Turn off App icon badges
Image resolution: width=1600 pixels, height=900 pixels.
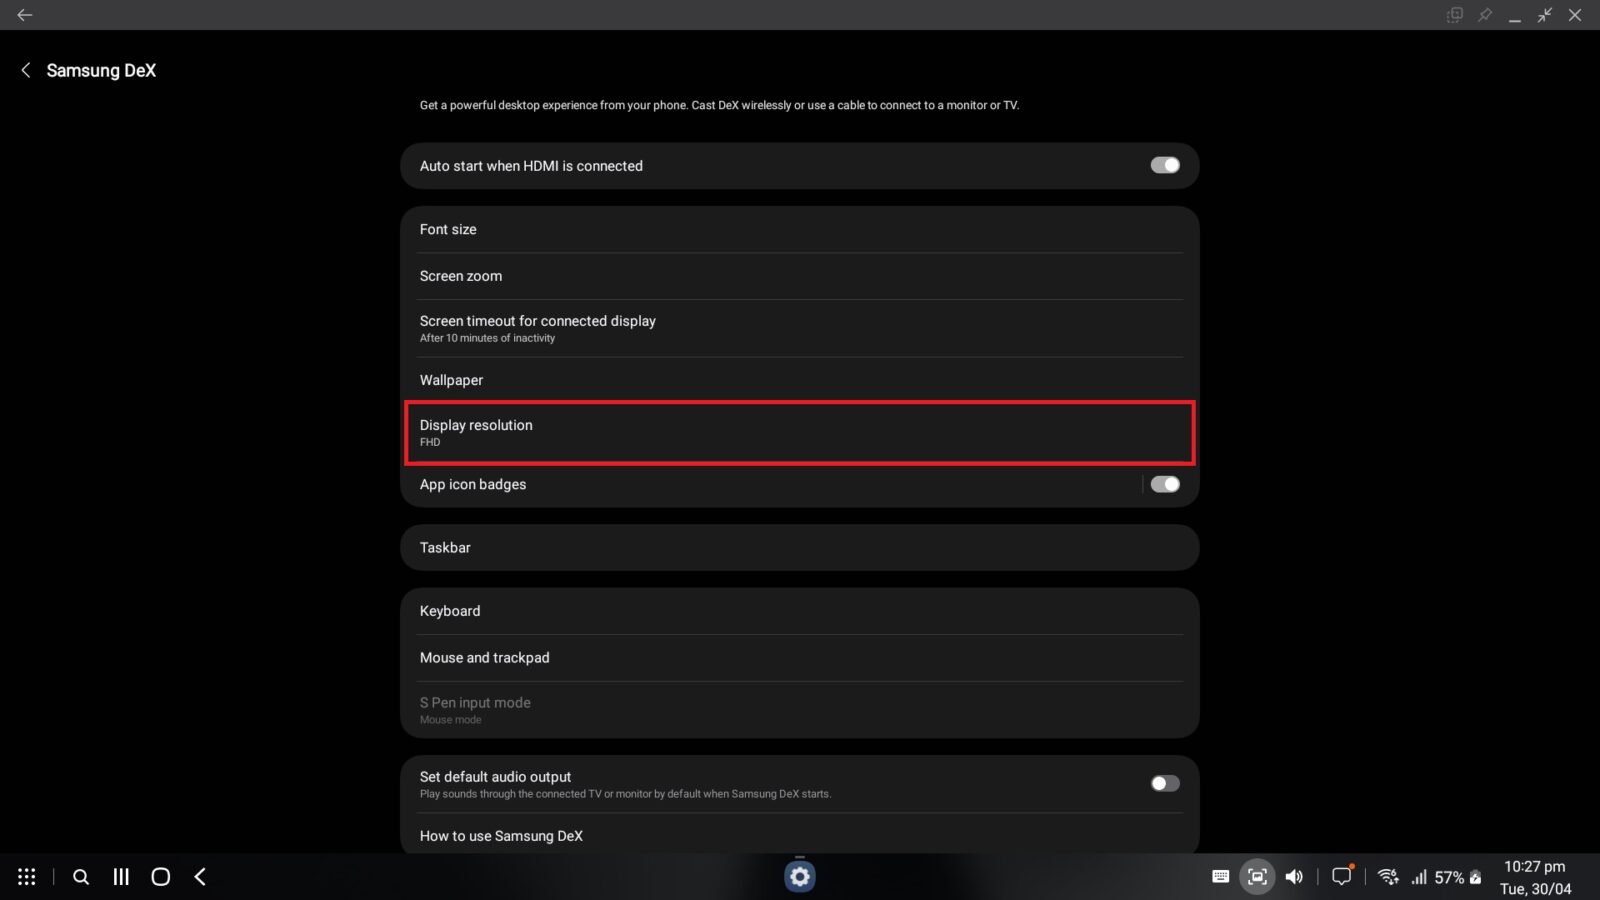[x=1164, y=484]
